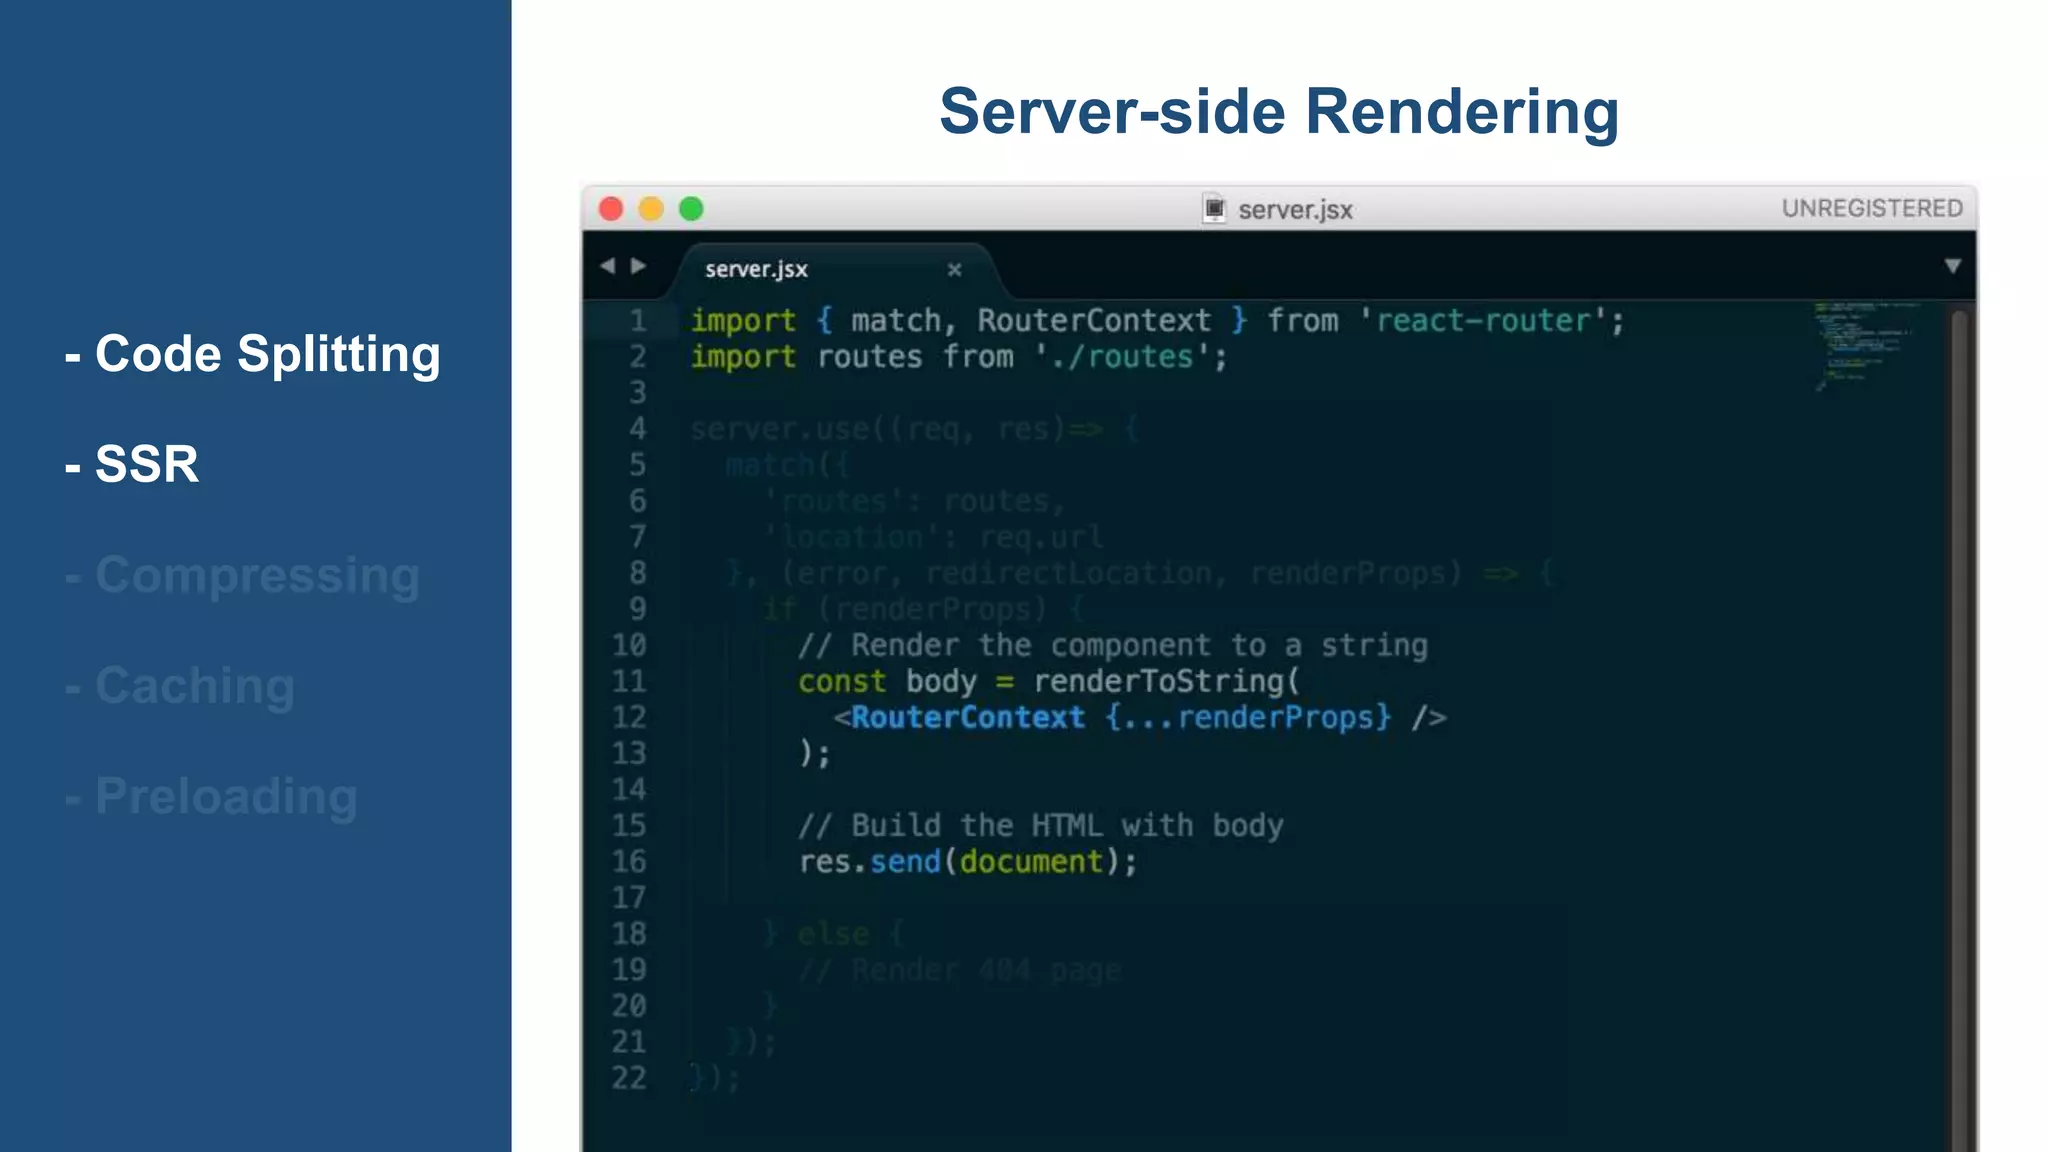The height and width of the screenshot is (1152, 2048).
Task: Click line number 1 in the gutter
Action: pyautogui.click(x=637, y=321)
